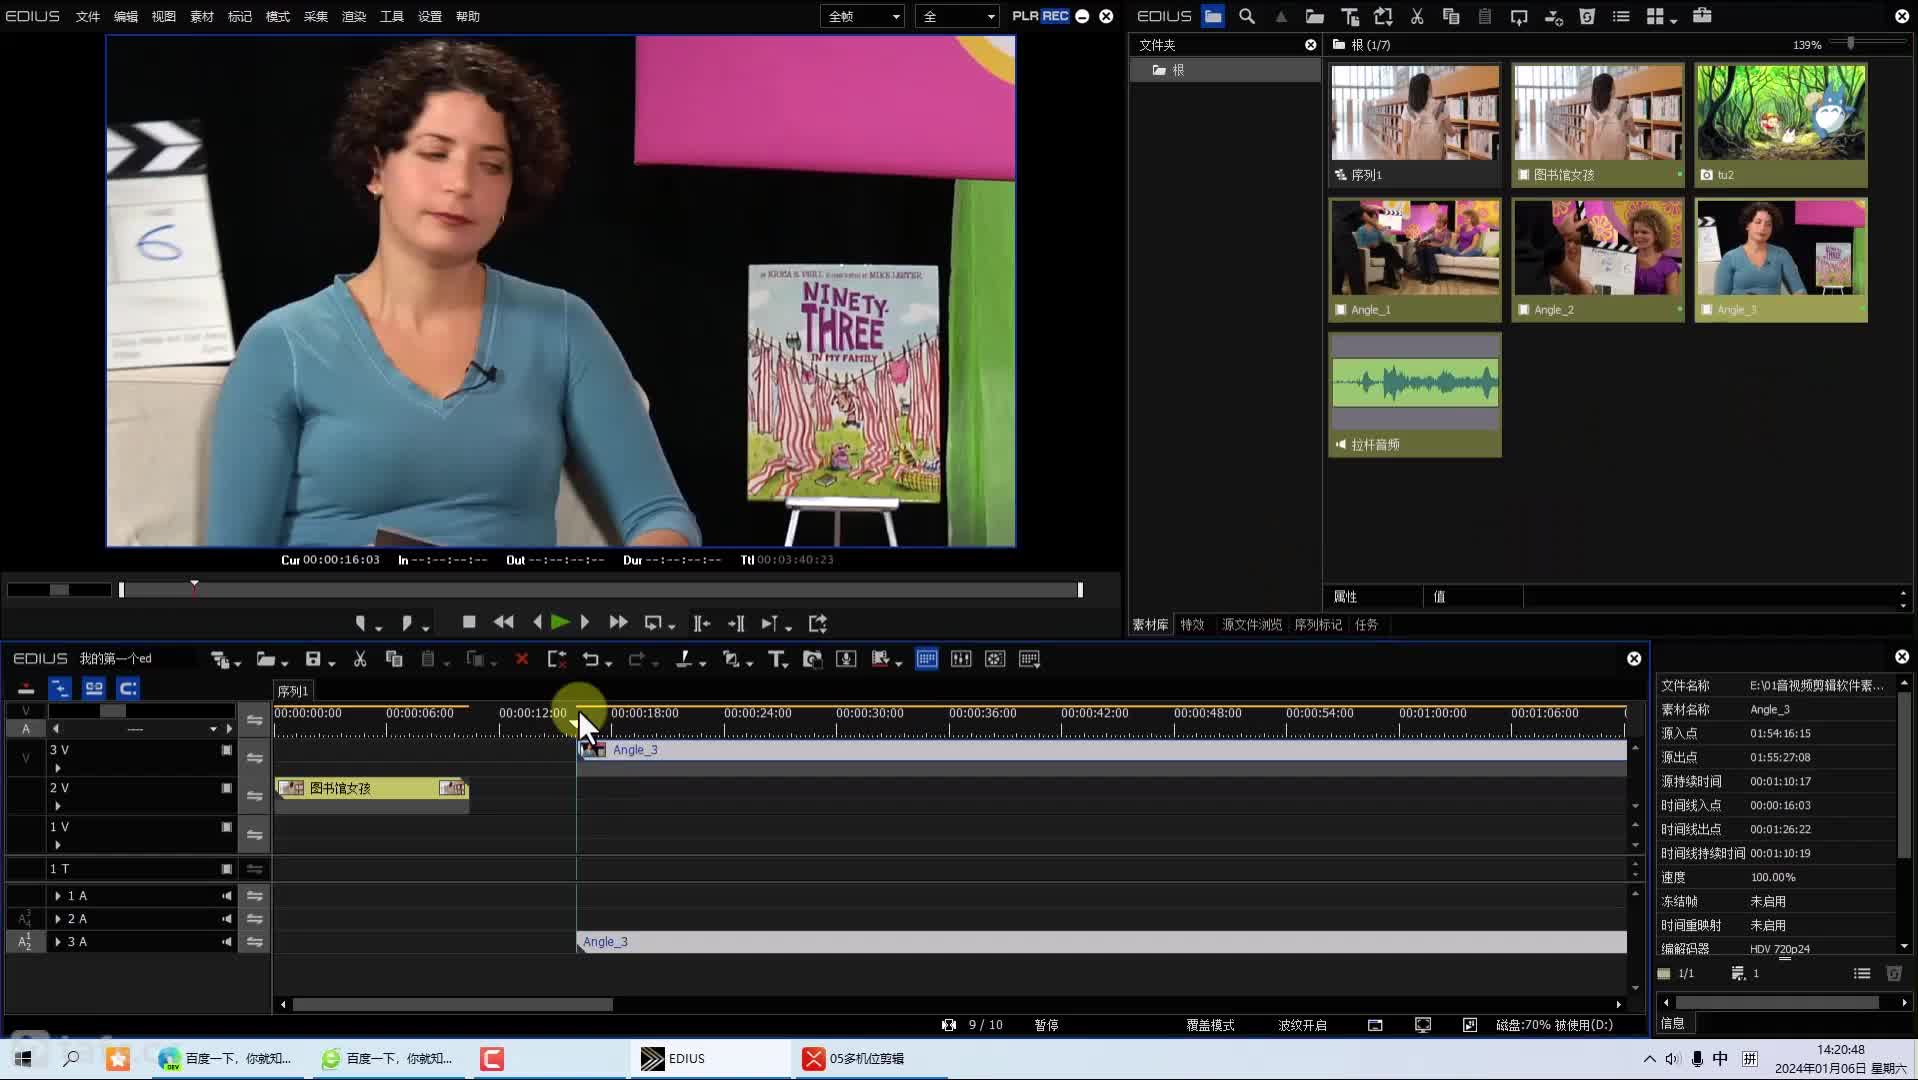Open Undo history dropdown arrow
The image size is (1918, 1080).
click(x=608, y=662)
